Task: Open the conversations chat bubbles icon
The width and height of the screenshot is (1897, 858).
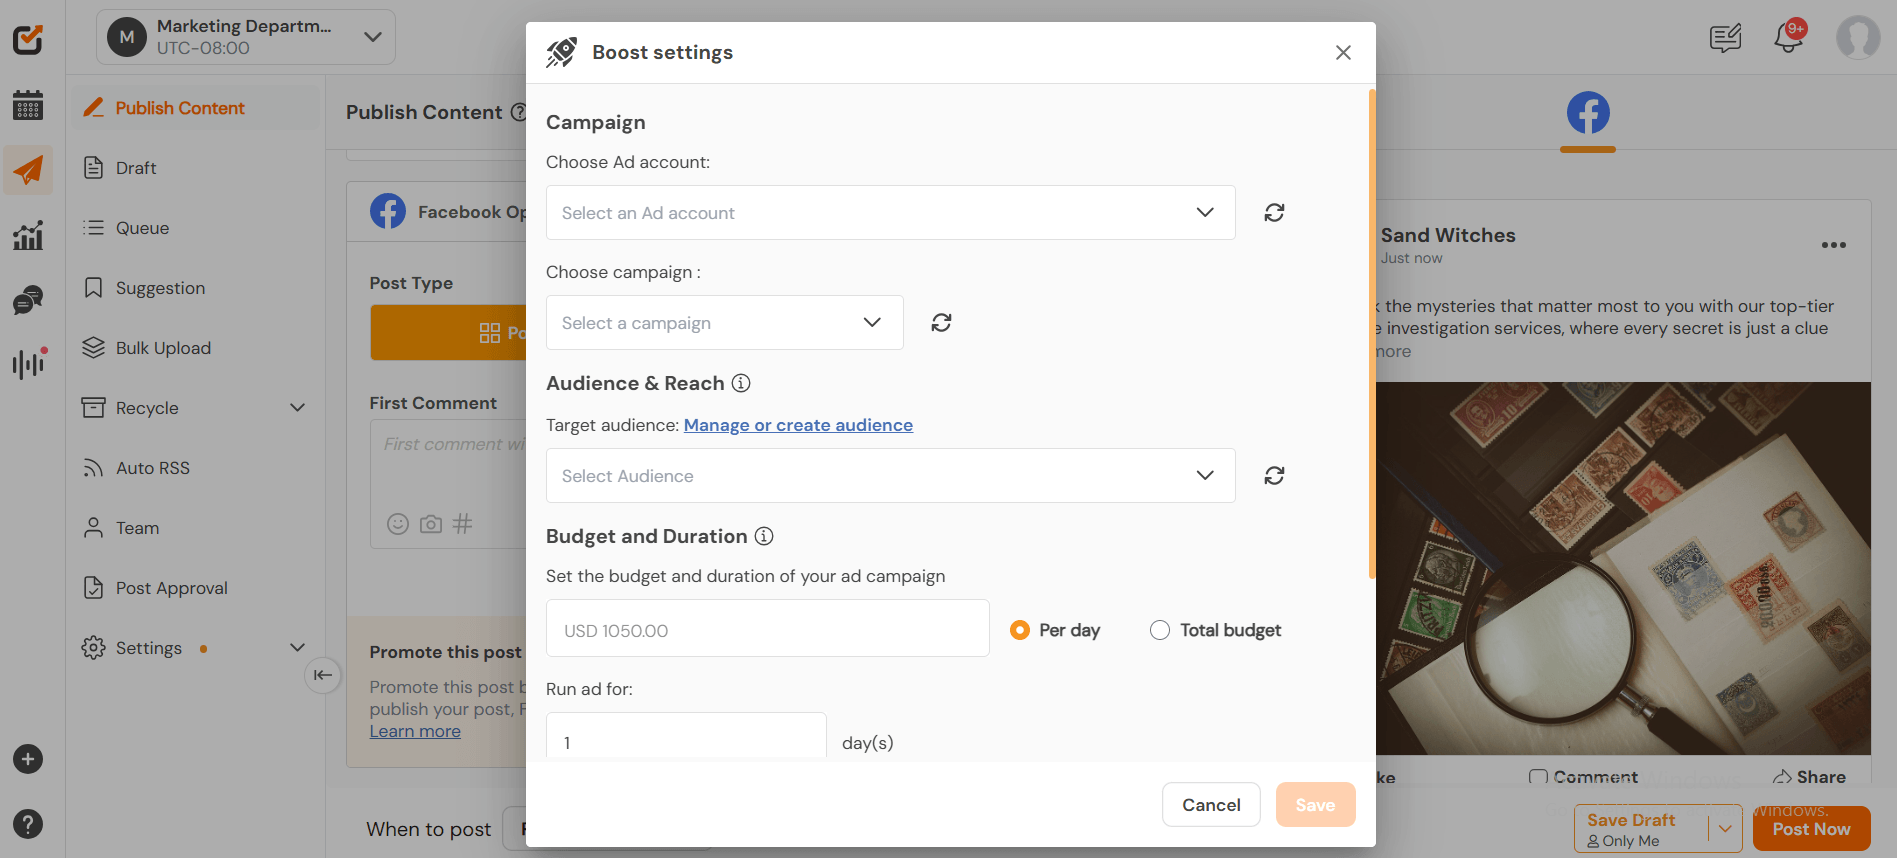Action: click(x=28, y=300)
